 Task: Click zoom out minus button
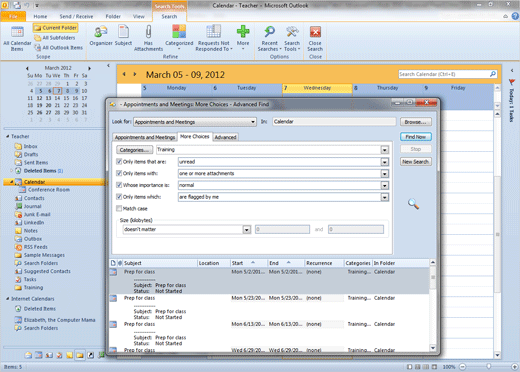[463, 367]
